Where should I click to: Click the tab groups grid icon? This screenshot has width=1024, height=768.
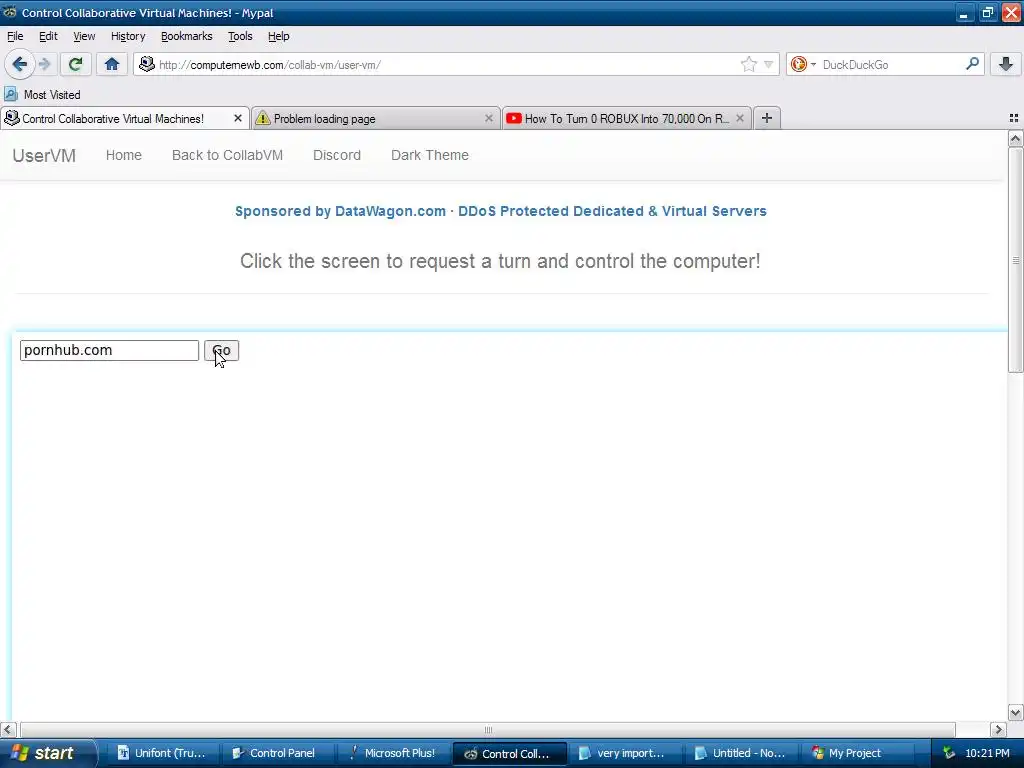coord(1014,118)
